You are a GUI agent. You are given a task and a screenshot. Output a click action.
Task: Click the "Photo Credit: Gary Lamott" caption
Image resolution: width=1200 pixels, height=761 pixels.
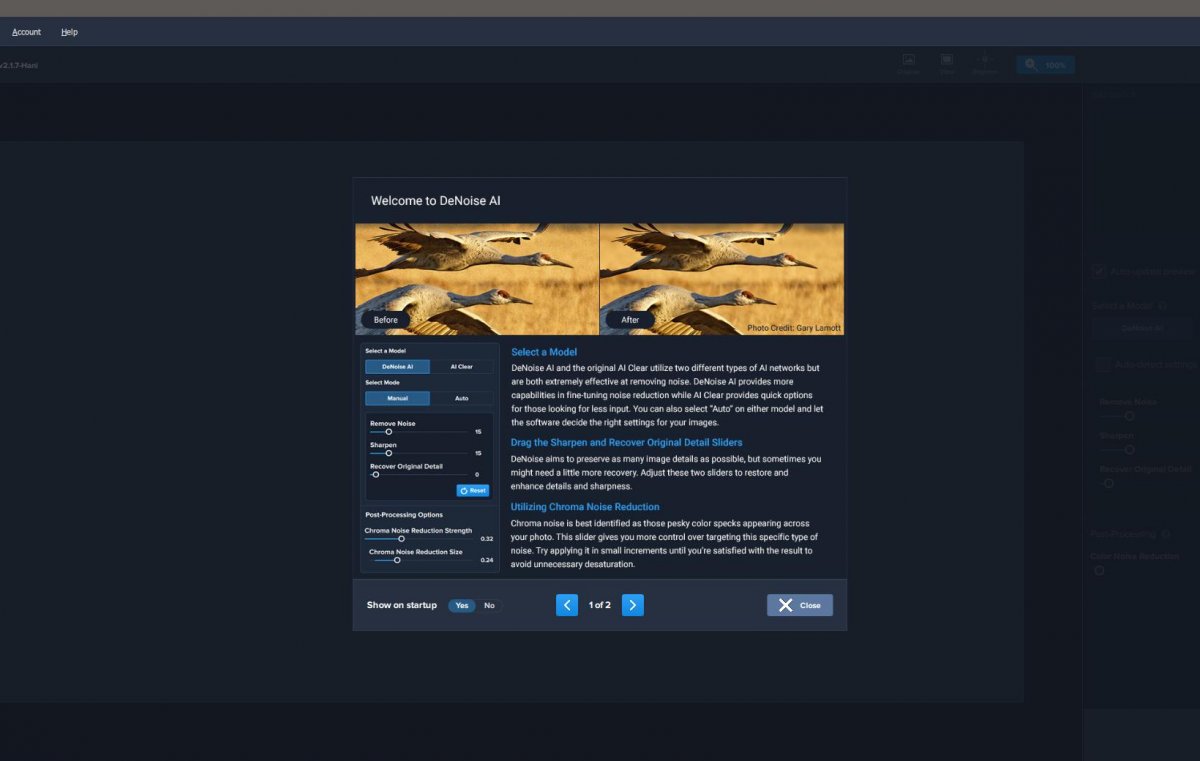(794, 328)
